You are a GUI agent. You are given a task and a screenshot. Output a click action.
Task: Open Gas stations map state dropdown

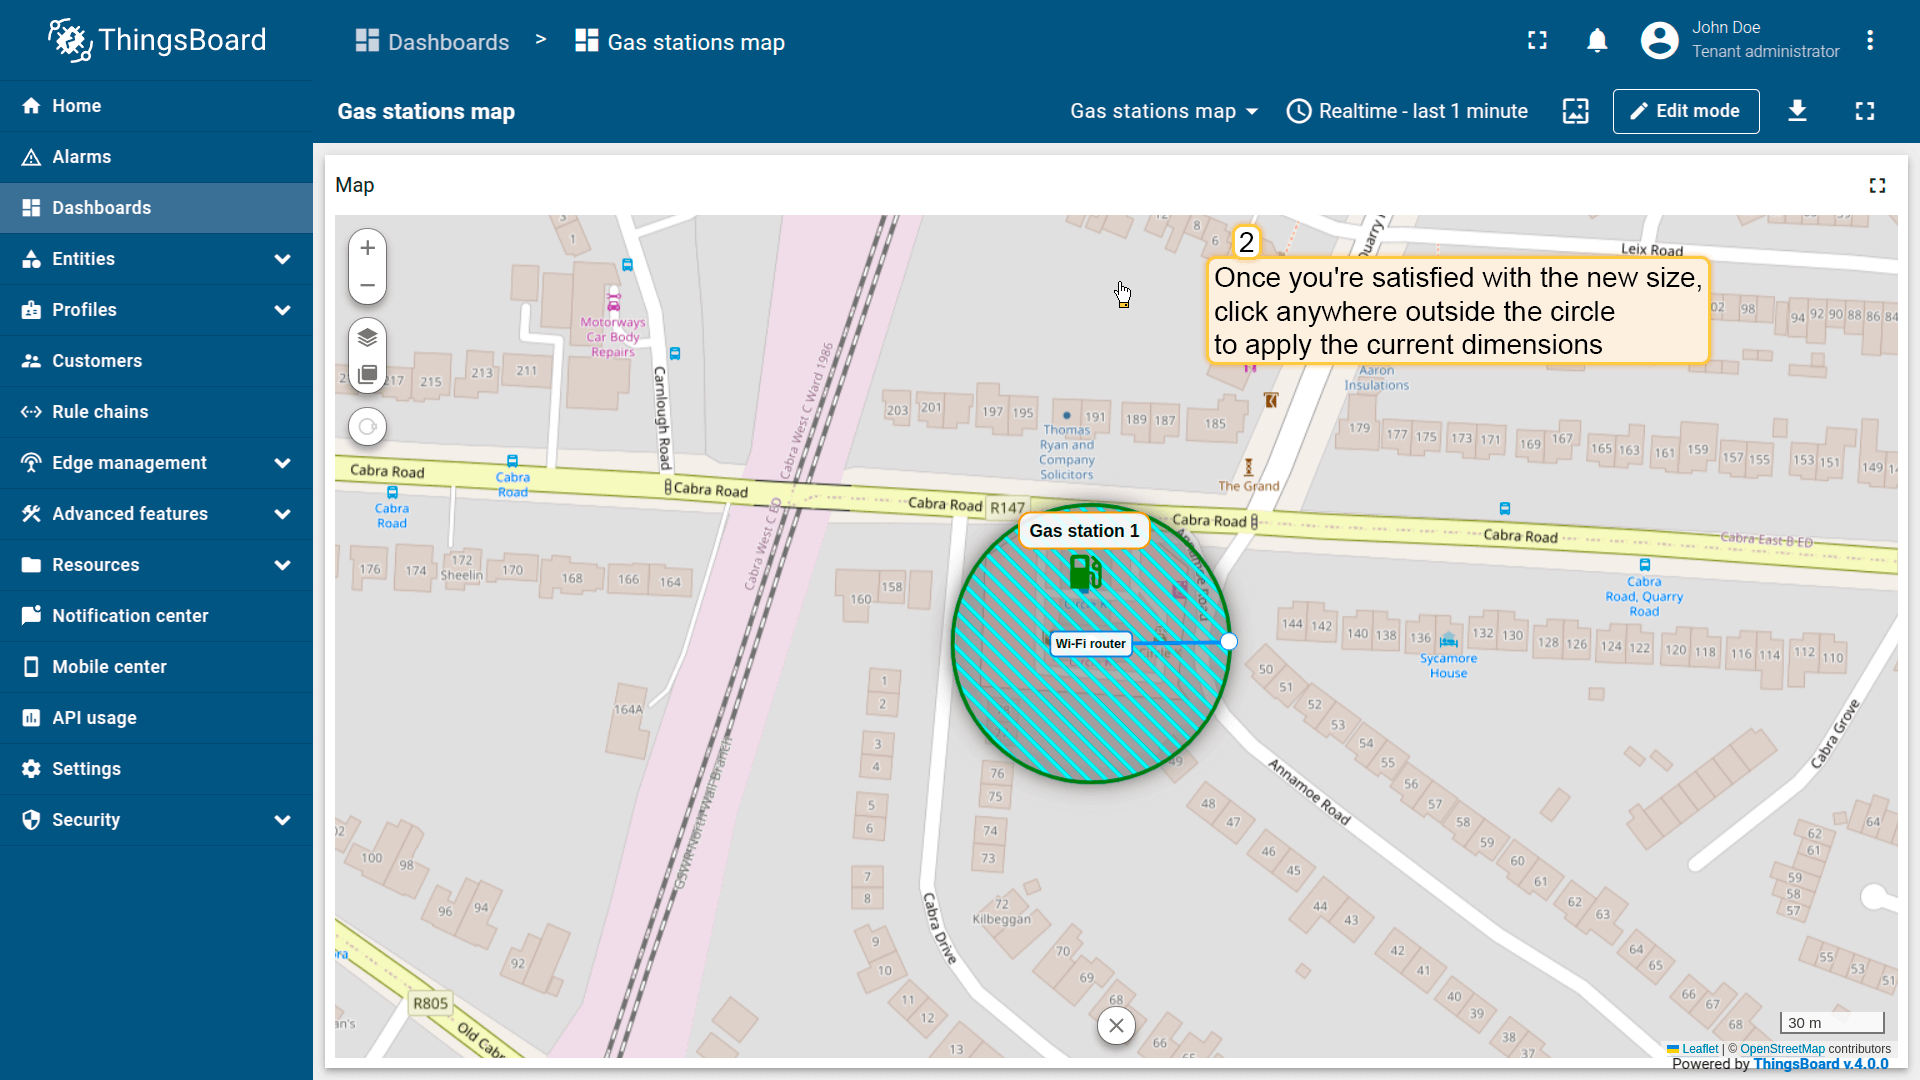pyautogui.click(x=1163, y=111)
